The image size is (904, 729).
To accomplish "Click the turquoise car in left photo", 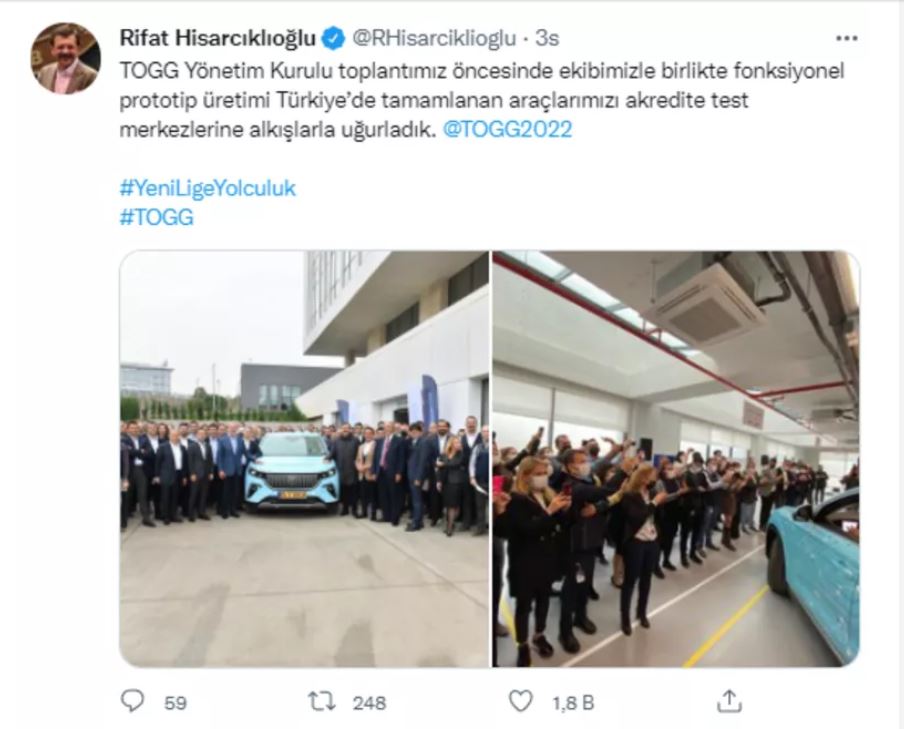I will [293, 472].
